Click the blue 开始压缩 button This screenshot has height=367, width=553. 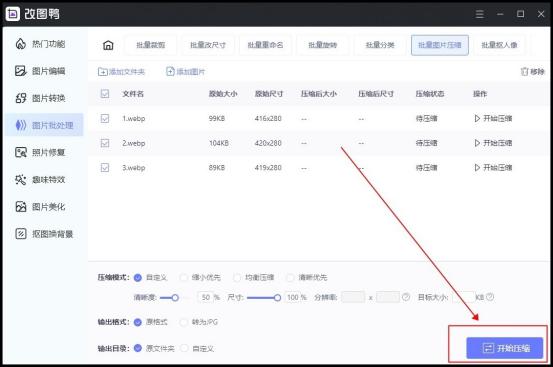click(505, 348)
